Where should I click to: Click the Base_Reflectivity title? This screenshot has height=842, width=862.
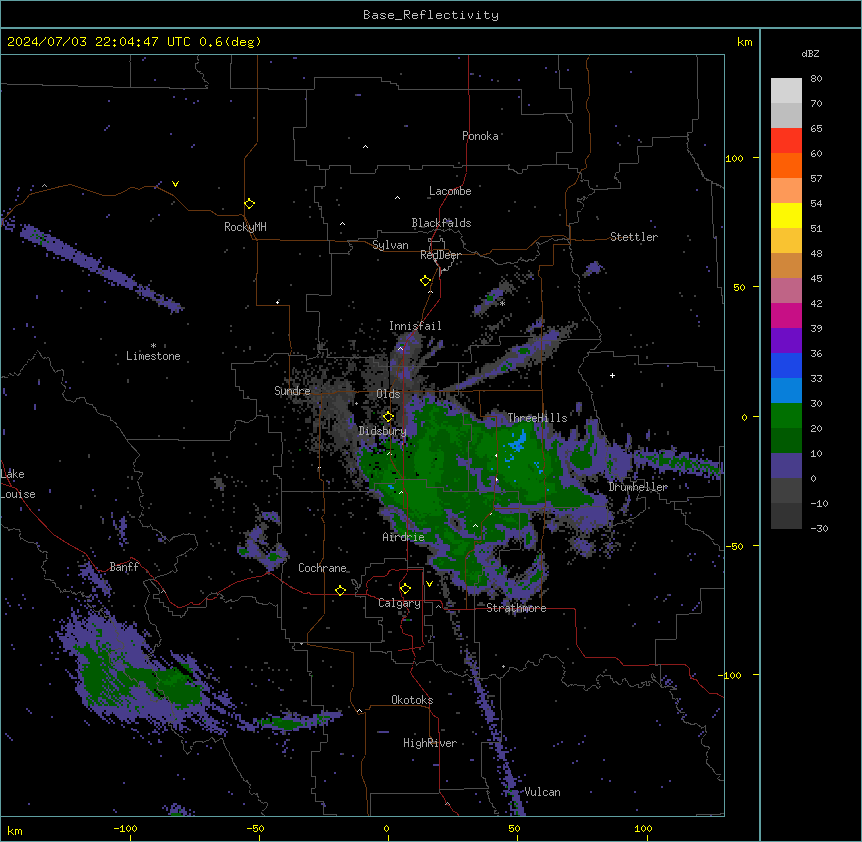coord(431,15)
